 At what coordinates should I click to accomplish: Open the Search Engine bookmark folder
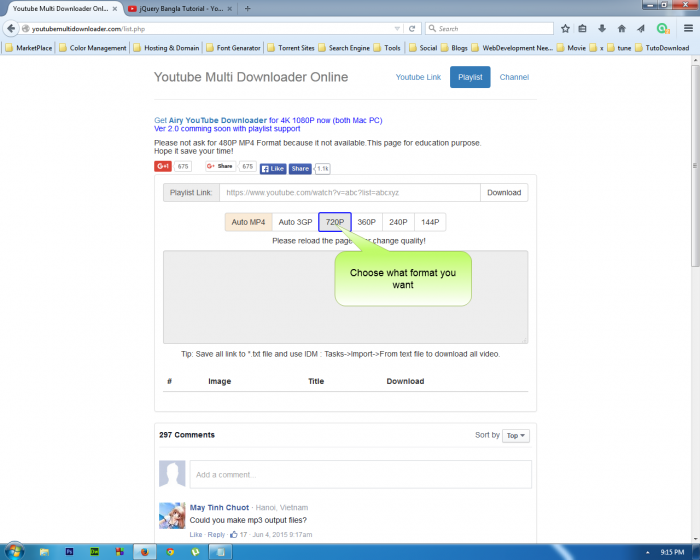[x=344, y=48]
